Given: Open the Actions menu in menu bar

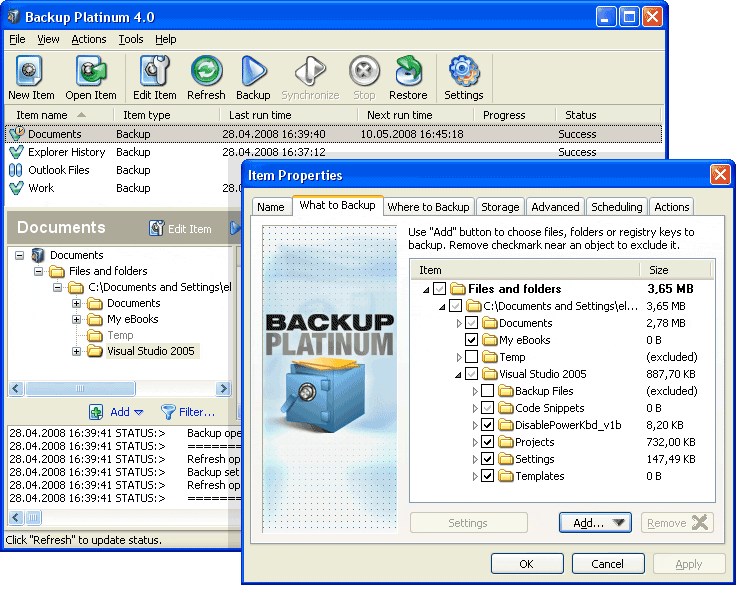Looking at the screenshot, I should 88,39.
